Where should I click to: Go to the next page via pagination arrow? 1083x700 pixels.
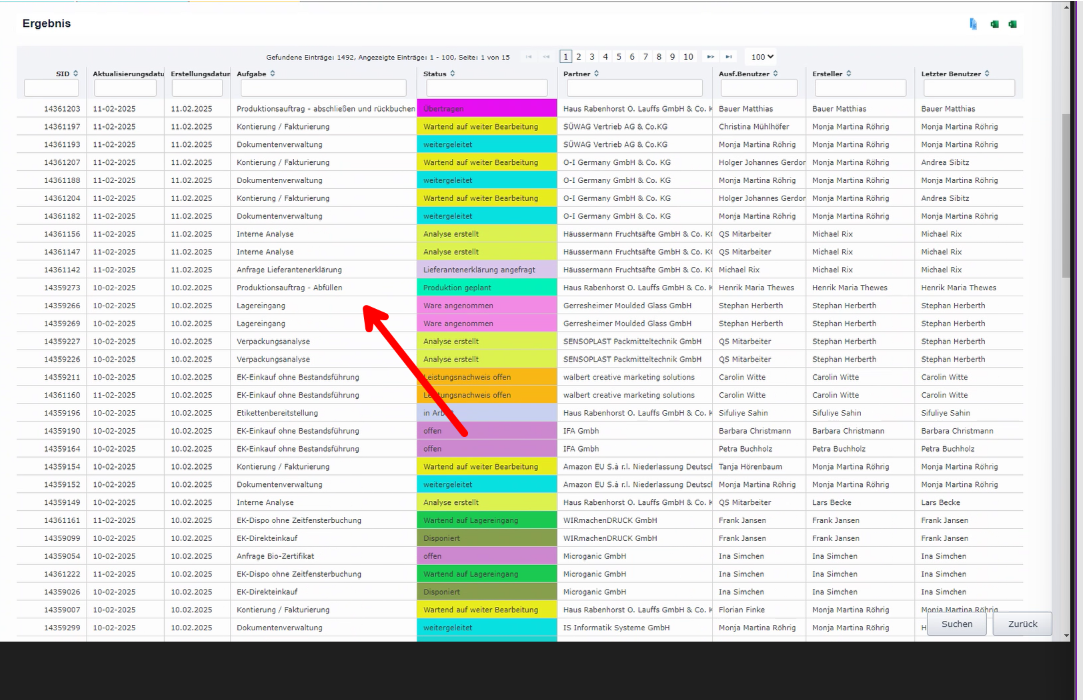[x=711, y=56]
